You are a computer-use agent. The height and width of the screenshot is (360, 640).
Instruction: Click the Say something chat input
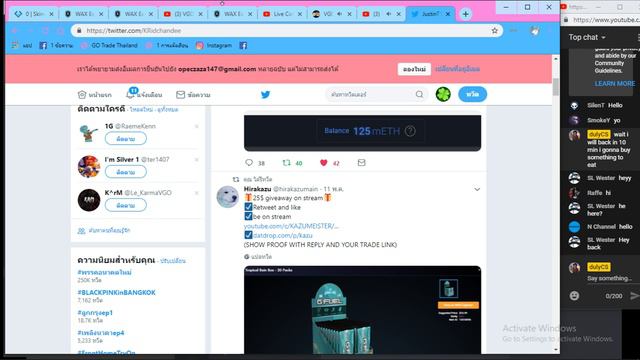tap(609, 278)
